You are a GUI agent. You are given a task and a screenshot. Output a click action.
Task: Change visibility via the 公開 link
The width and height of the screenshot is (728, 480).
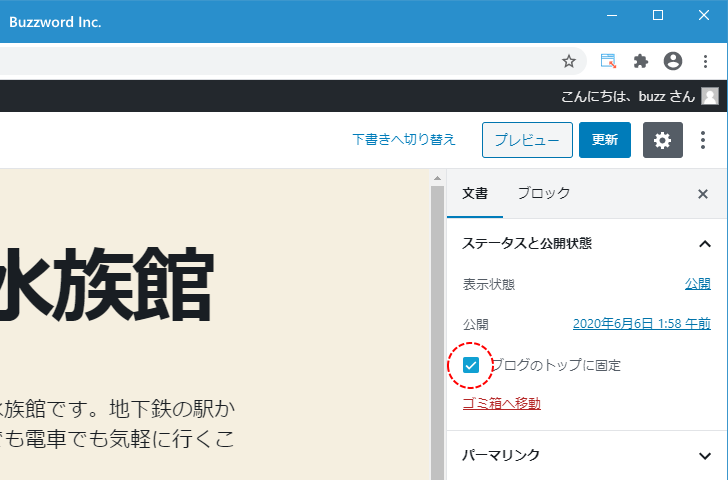pyautogui.click(x=698, y=284)
